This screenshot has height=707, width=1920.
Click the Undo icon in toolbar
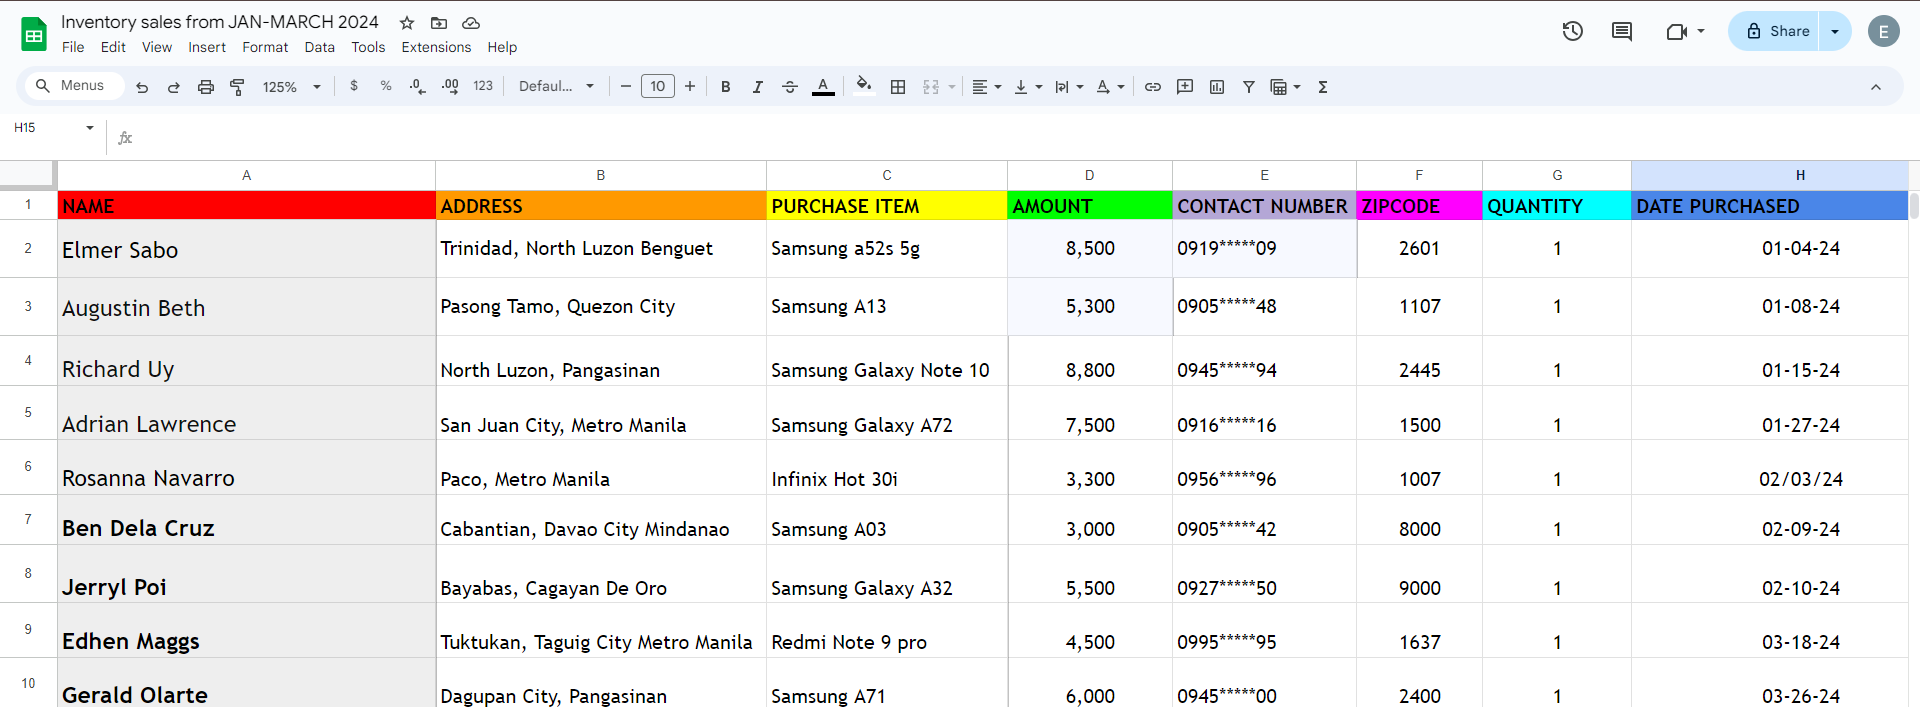pos(142,87)
